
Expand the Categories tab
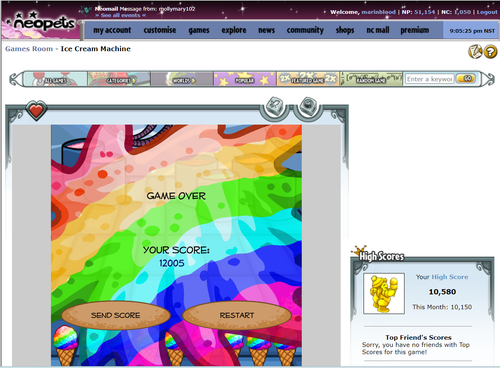click(x=119, y=79)
